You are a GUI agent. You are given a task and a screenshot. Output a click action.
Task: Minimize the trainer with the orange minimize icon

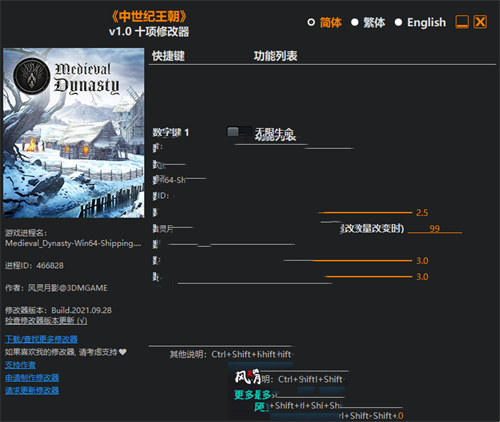click(x=462, y=22)
